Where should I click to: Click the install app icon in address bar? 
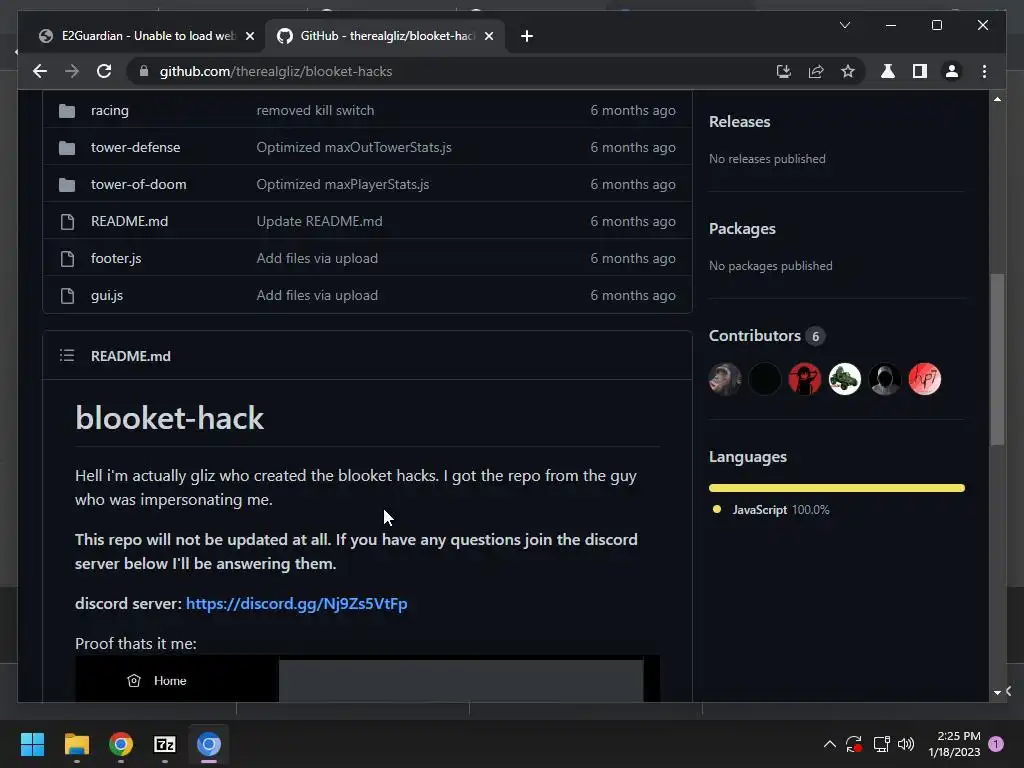tap(784, 71)
